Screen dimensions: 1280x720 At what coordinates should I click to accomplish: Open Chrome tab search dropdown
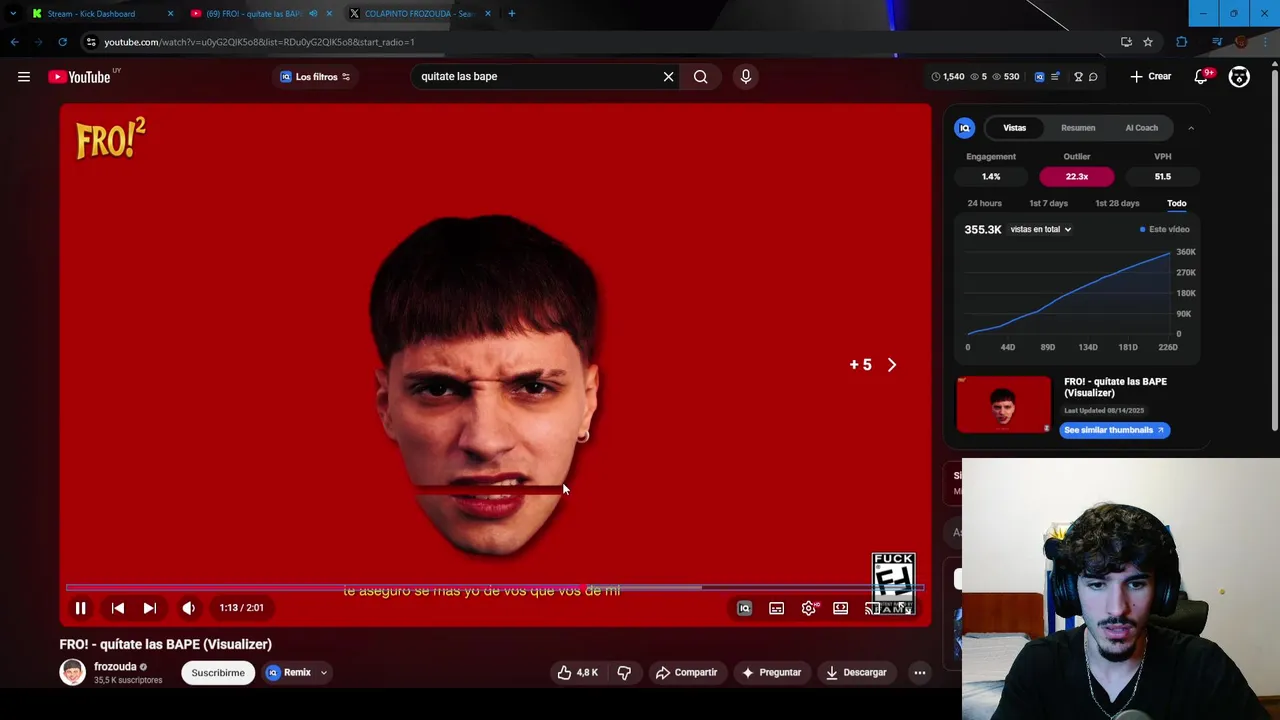coord(13,14)
